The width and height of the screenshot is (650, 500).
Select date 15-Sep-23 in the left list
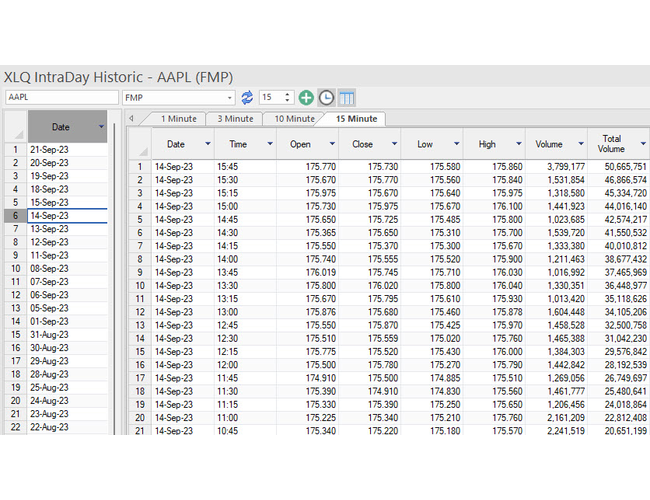pos(67,203)
